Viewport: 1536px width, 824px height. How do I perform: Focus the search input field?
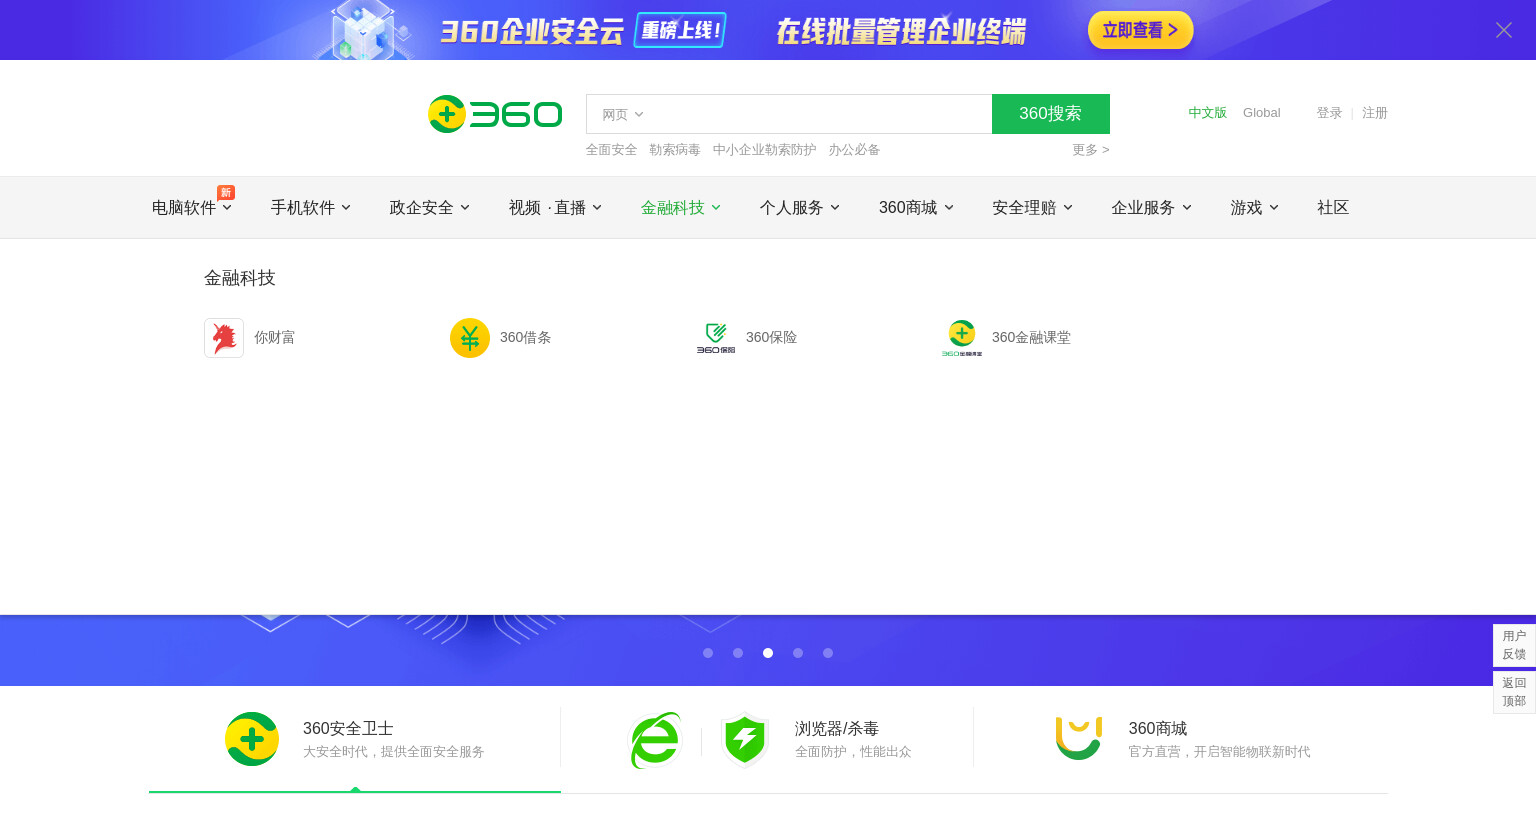pos(820,114)
